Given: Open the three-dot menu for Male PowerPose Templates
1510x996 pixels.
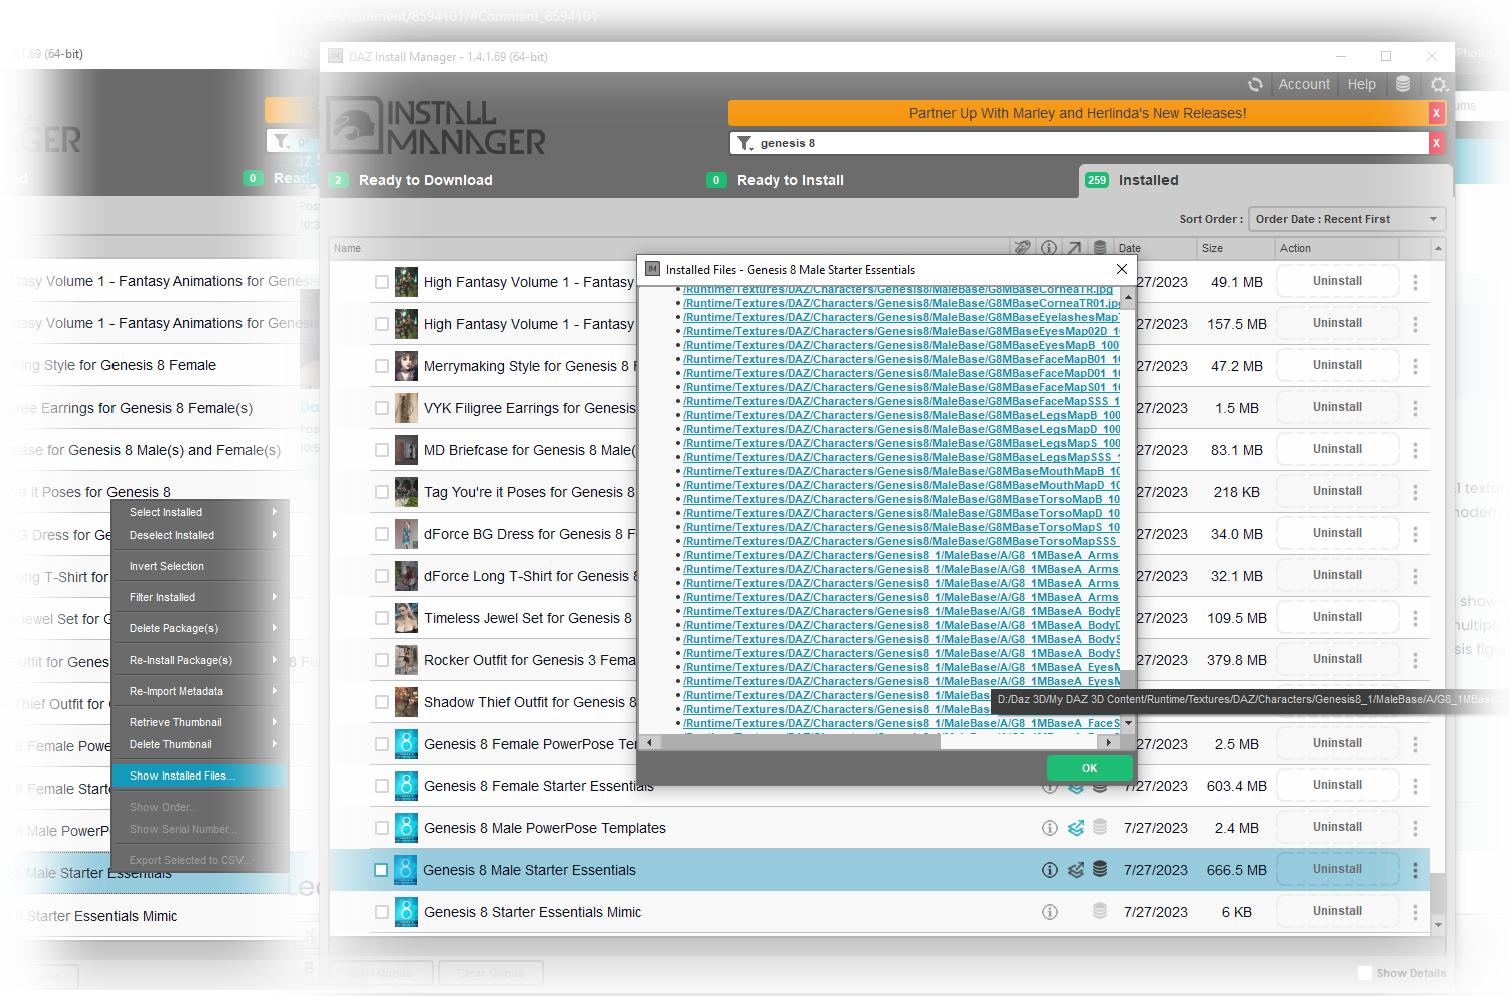Looking at the screenshot, I should point(1415,828).
